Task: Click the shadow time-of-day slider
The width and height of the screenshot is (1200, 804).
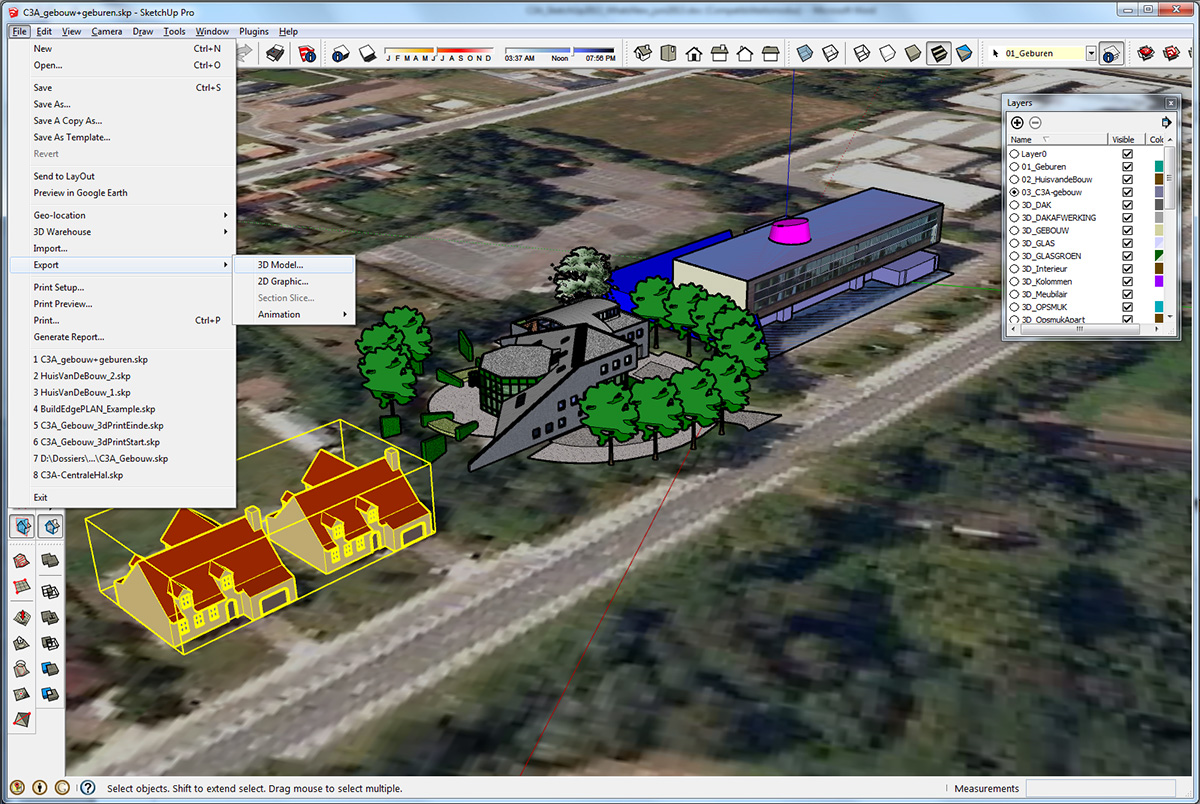Action: coord(560,49)
